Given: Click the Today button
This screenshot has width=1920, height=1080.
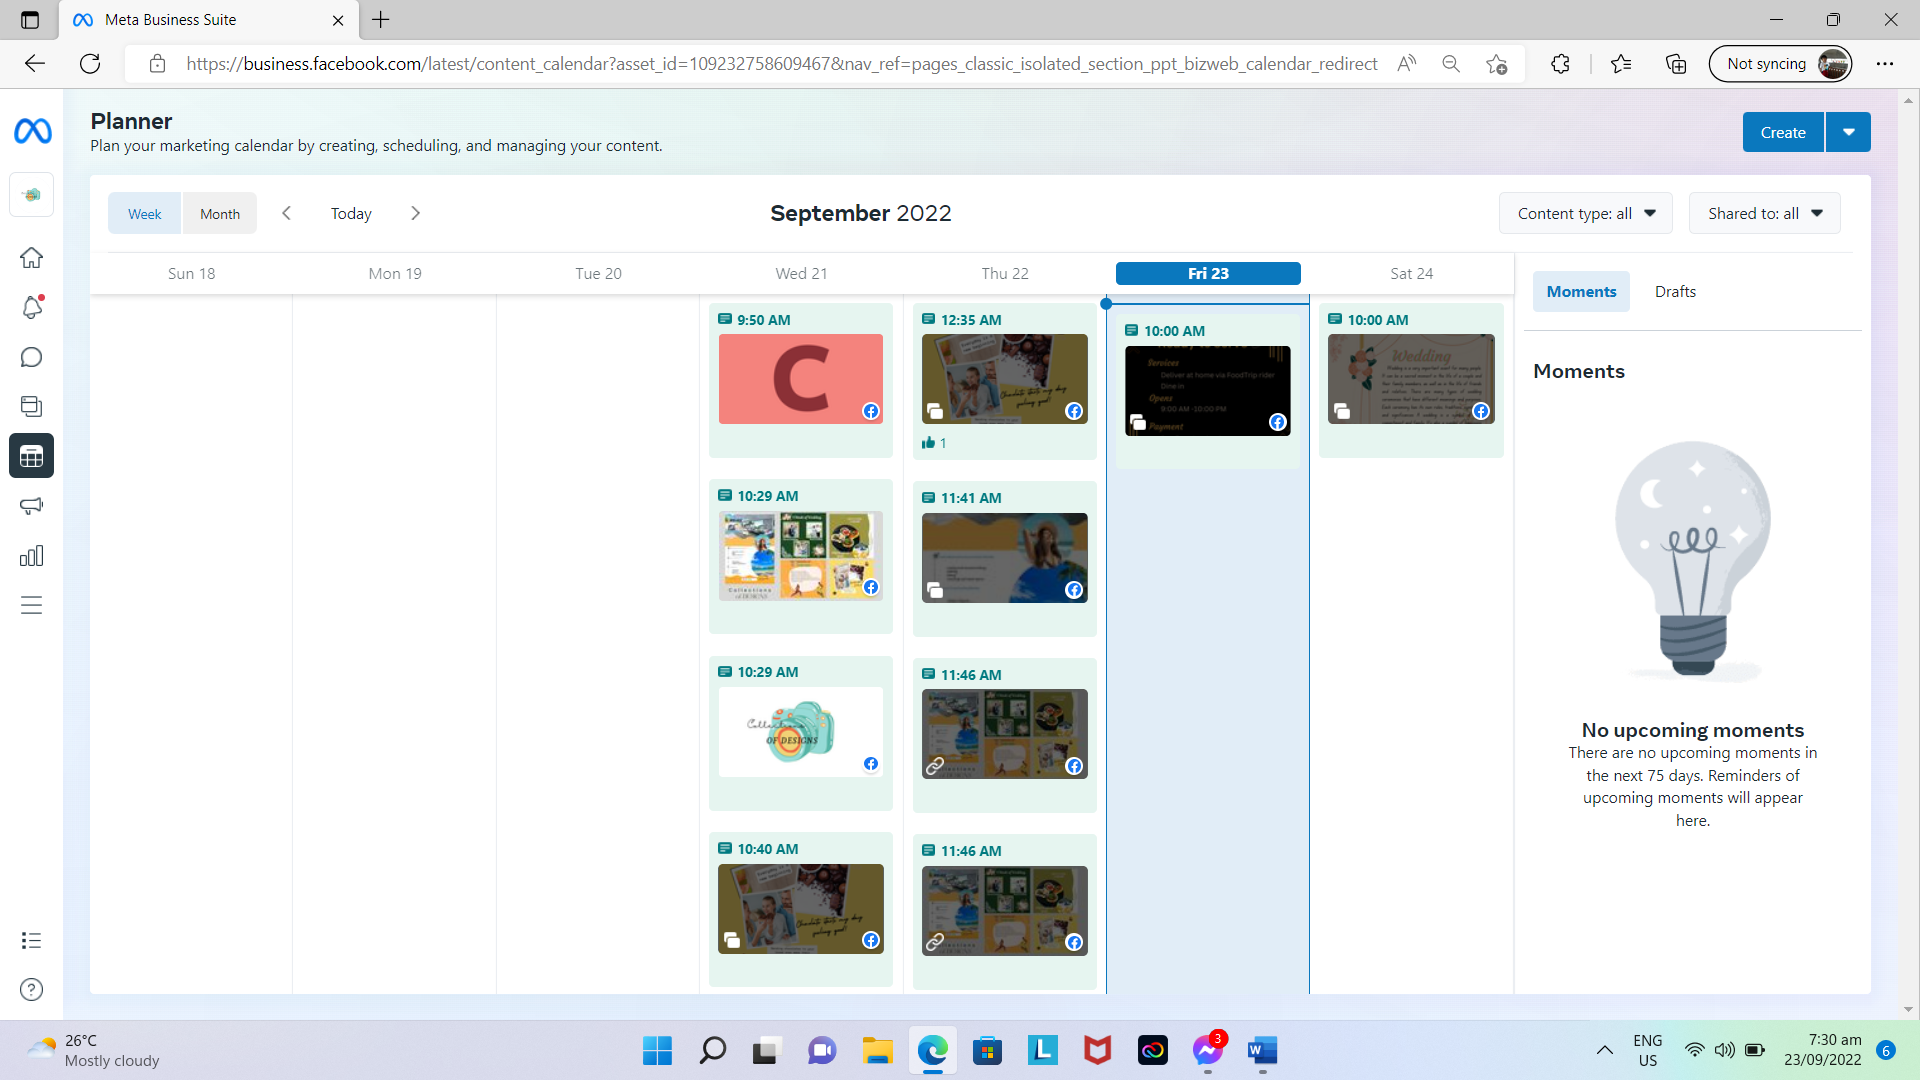Looking at the screenshot, I should click(351, 213).
